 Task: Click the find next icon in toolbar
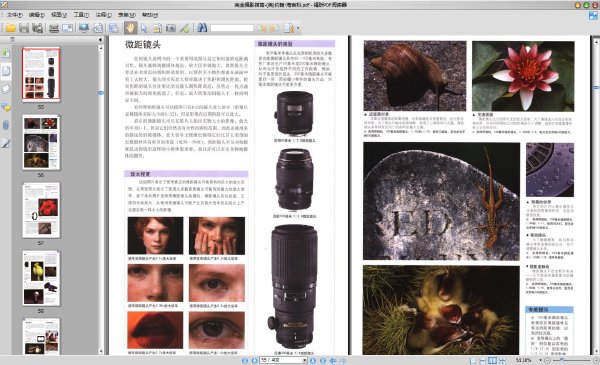[x=274, y=28]
